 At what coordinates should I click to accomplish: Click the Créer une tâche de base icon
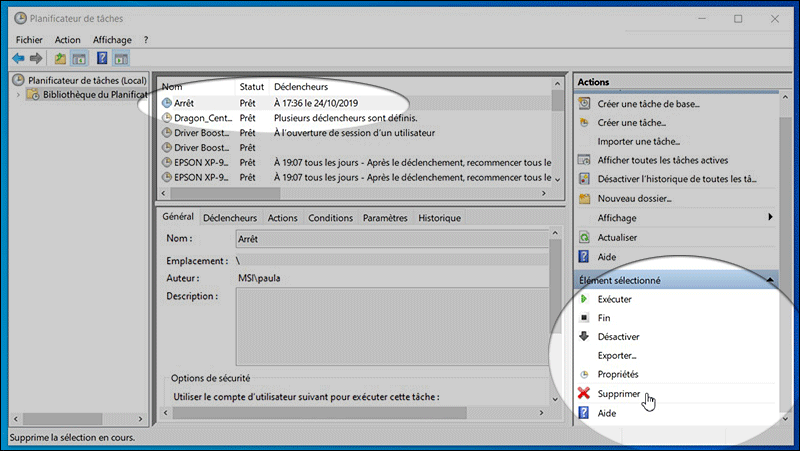point(584,104)
